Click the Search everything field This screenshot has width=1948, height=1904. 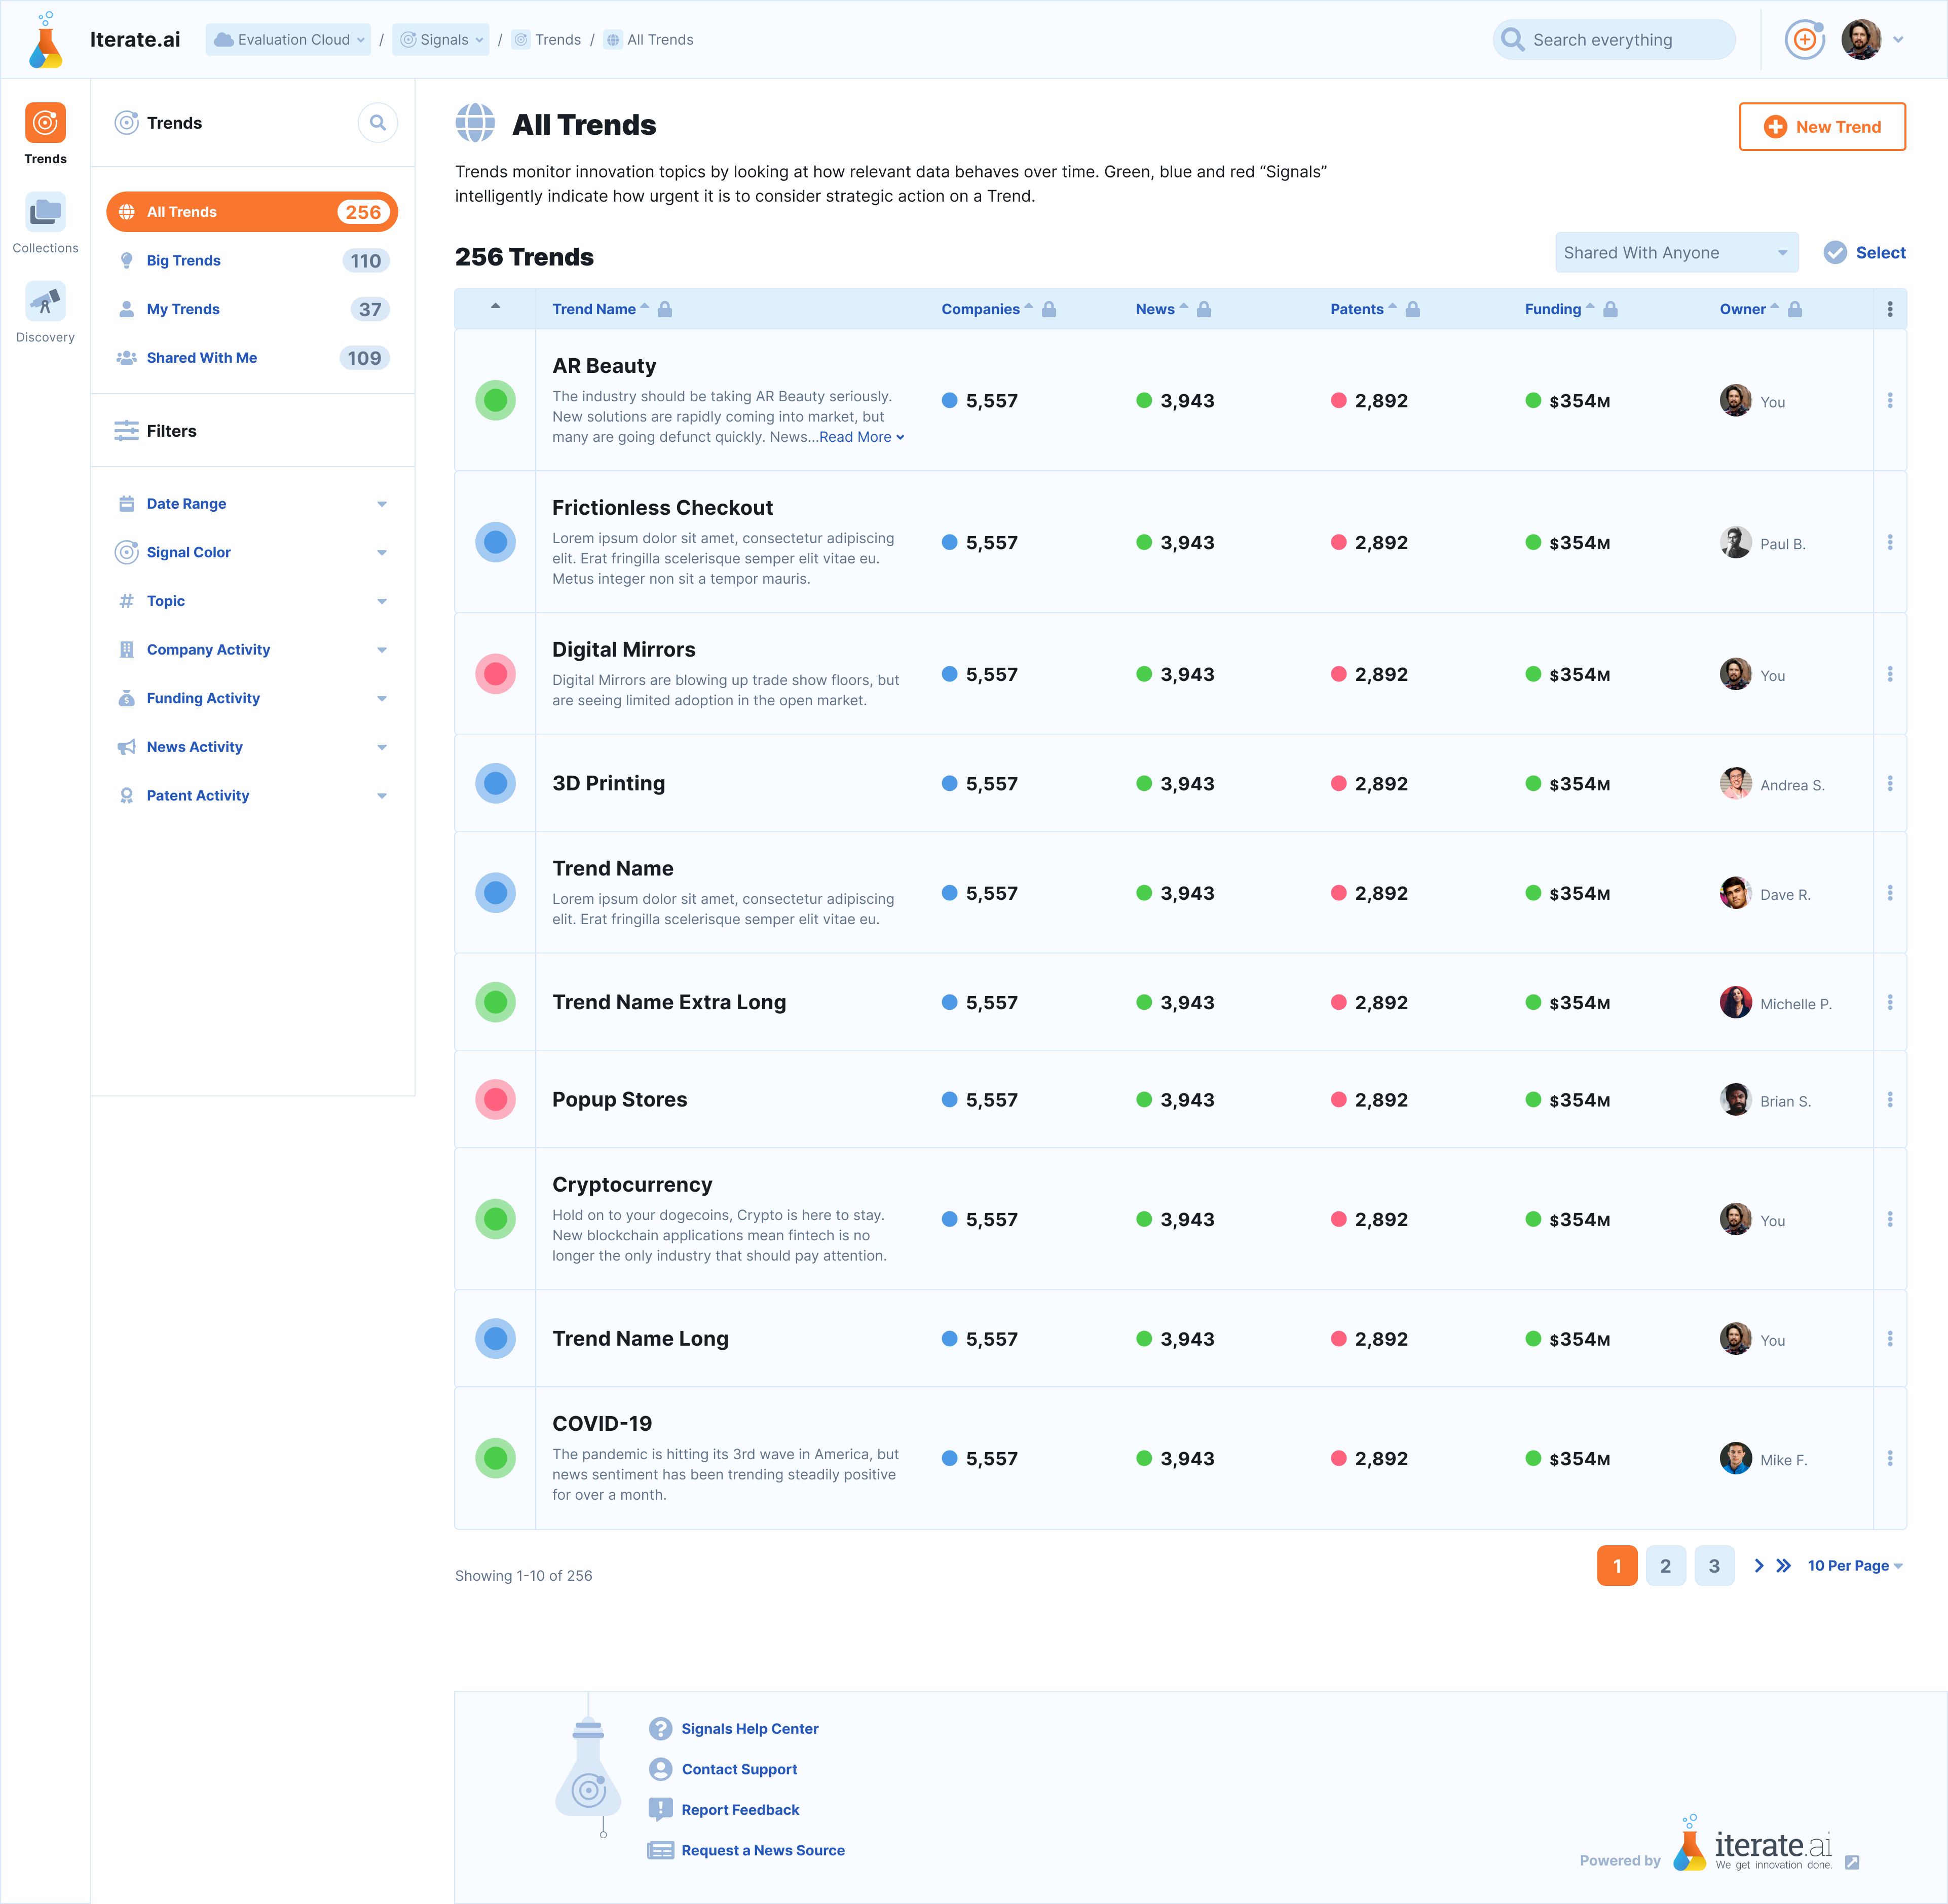point(1614,40)
